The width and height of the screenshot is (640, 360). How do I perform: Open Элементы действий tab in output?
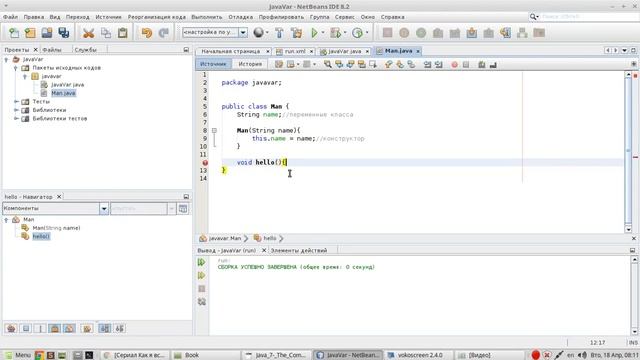(x=299, y=251)
